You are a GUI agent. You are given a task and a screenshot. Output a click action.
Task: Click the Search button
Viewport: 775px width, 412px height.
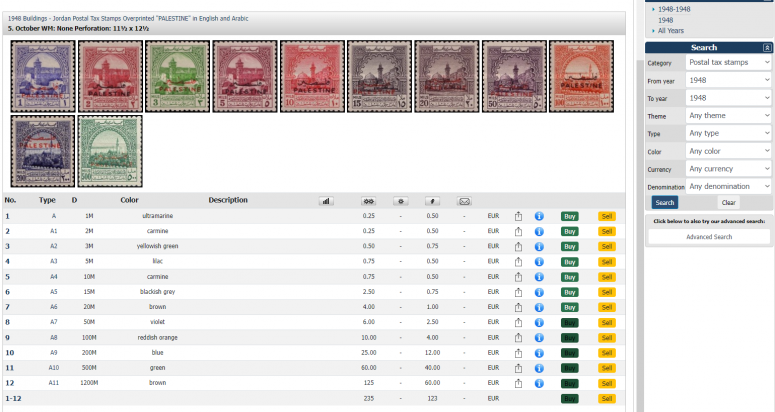point(664,203)
